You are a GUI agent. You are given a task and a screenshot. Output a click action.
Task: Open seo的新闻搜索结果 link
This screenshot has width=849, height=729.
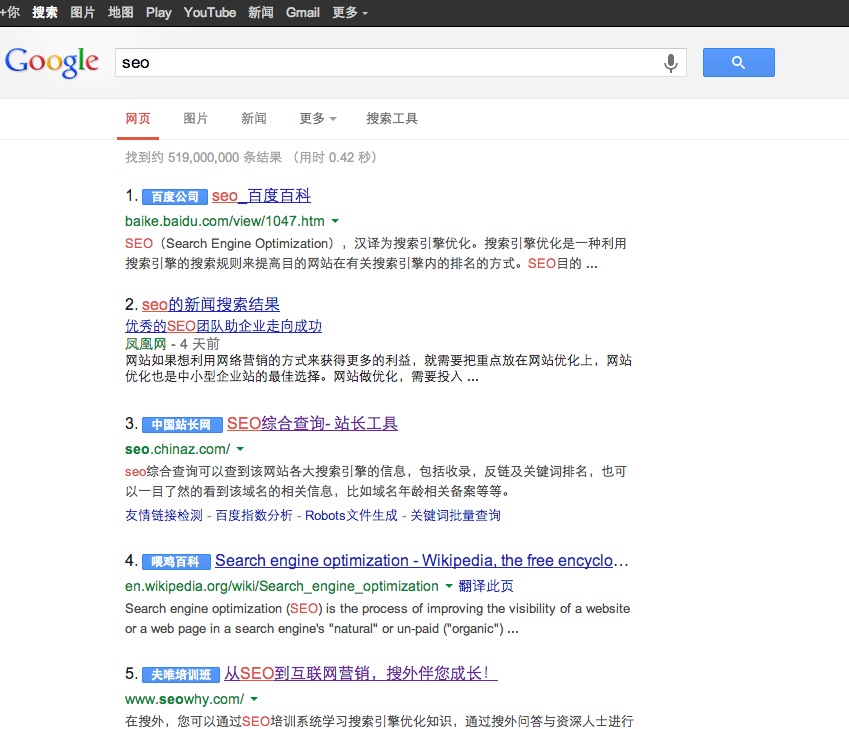coord(211,304)
